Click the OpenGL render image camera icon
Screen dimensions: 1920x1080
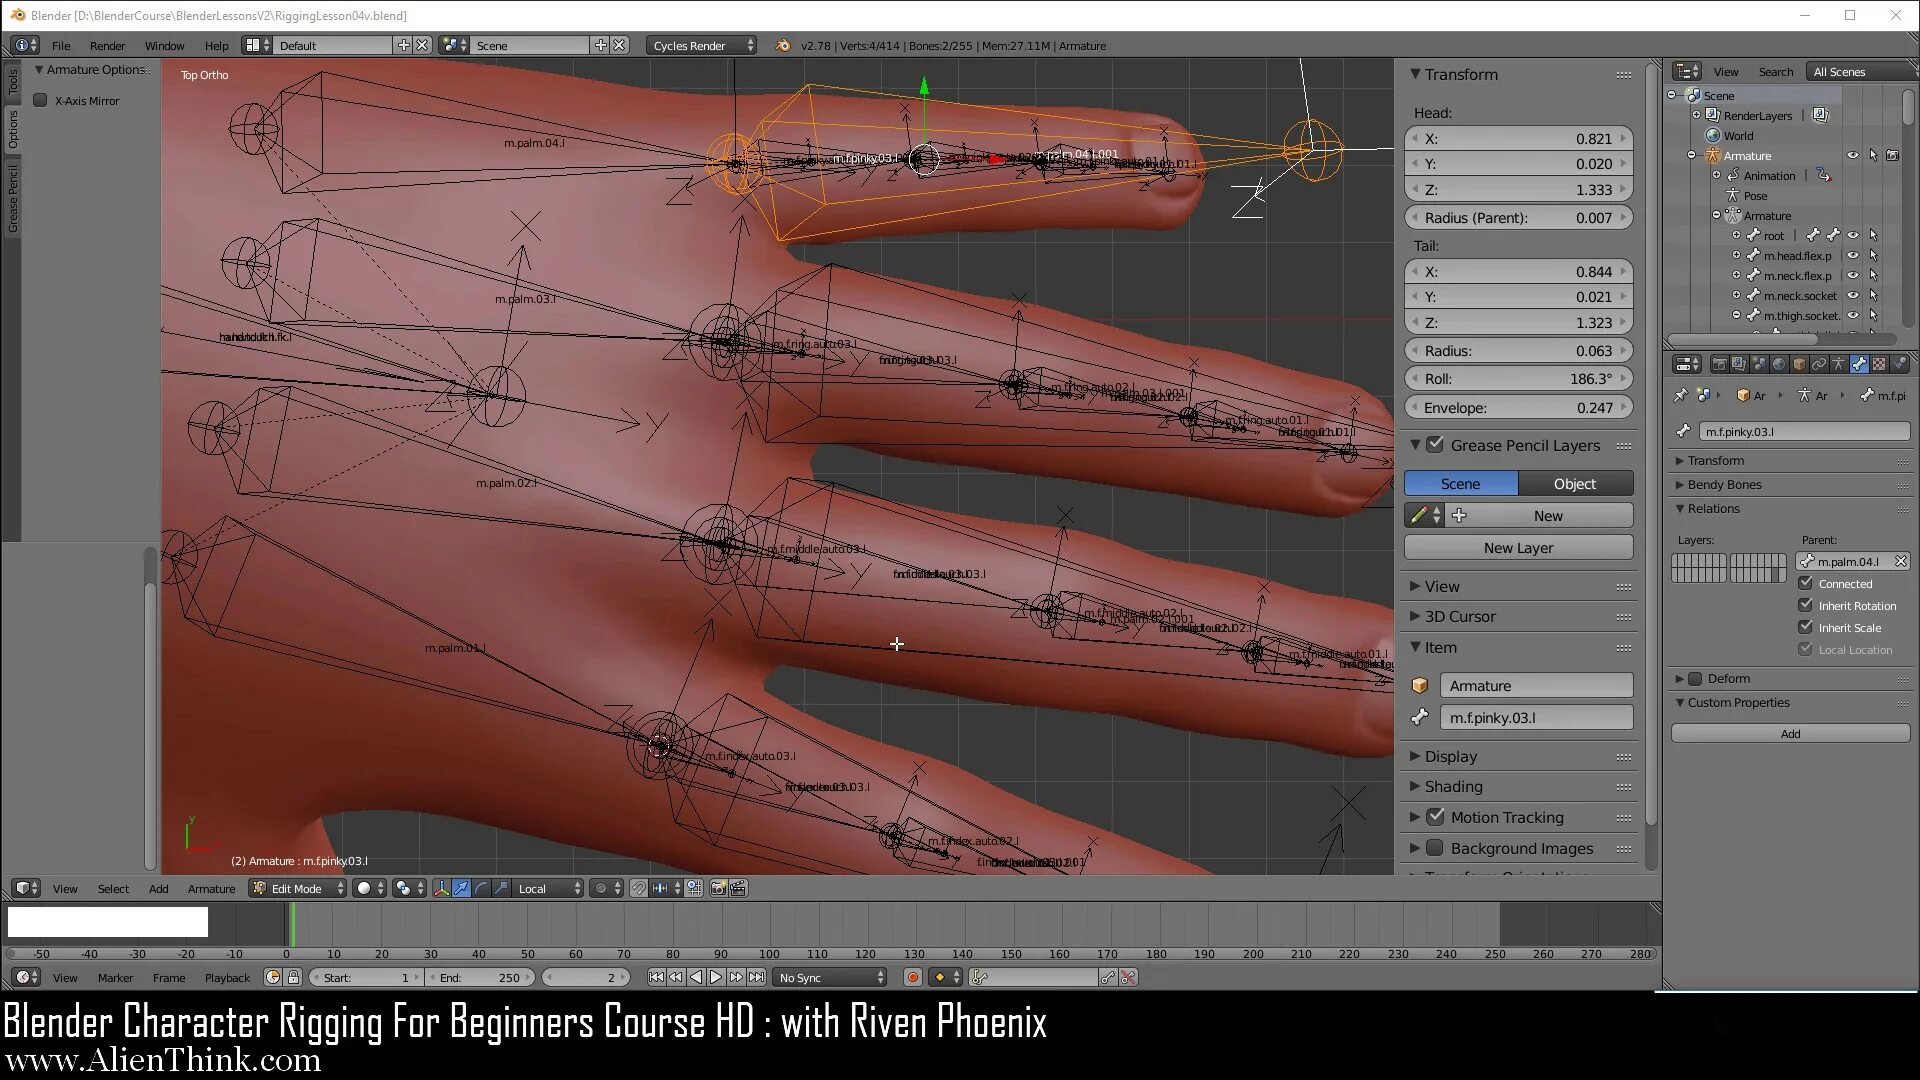click(718, 888)
